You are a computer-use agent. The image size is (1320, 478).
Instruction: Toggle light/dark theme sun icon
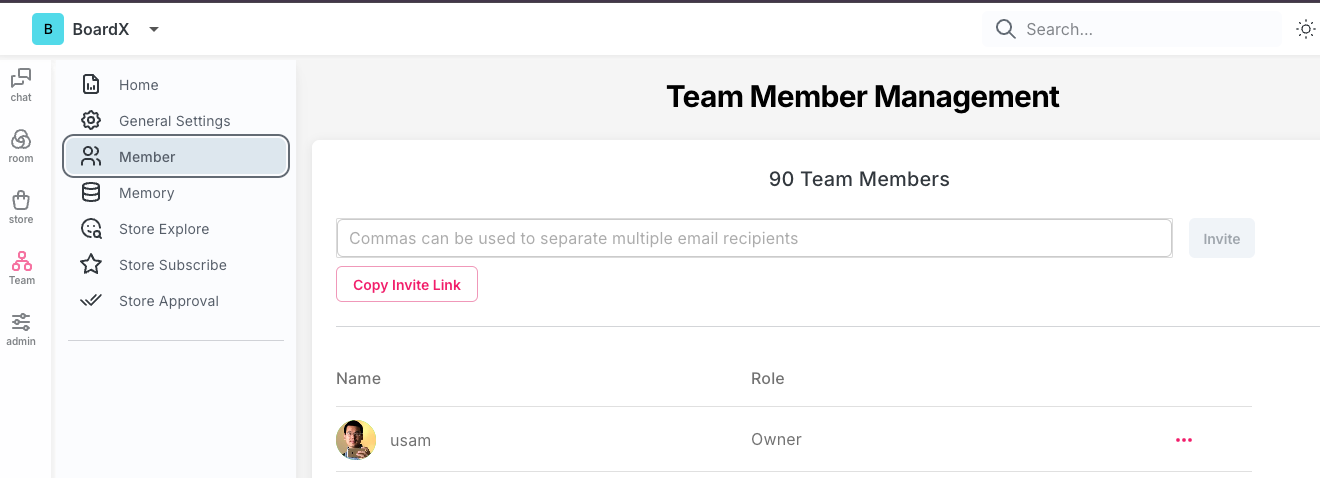1305,29
